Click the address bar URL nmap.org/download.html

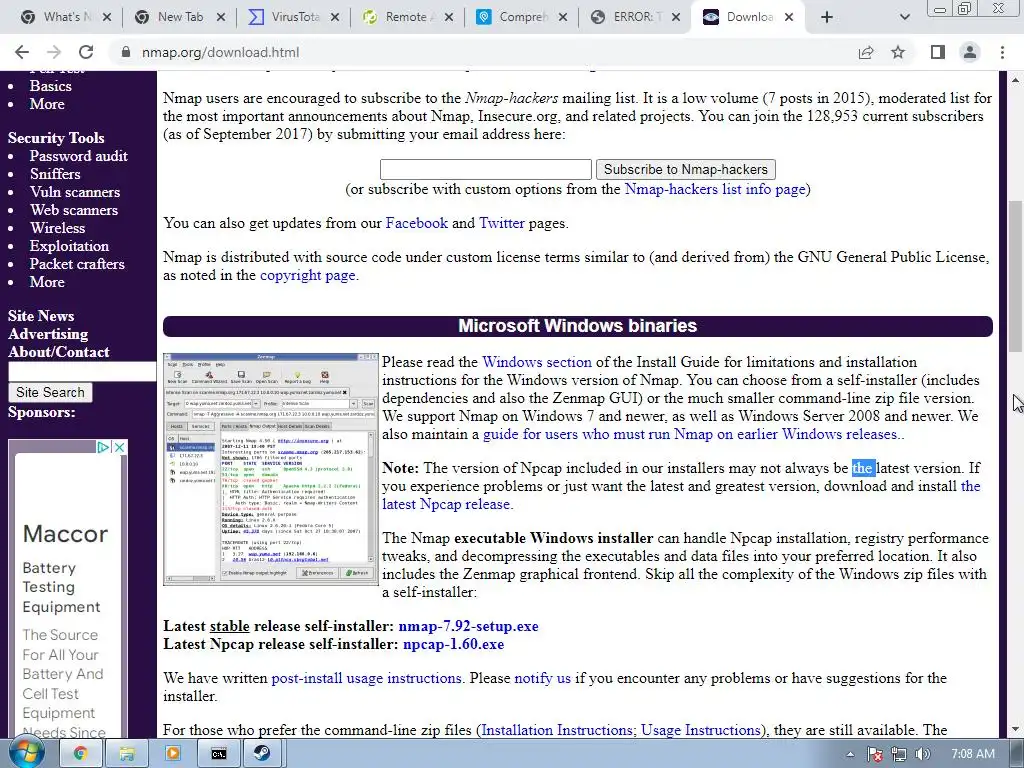221,52
